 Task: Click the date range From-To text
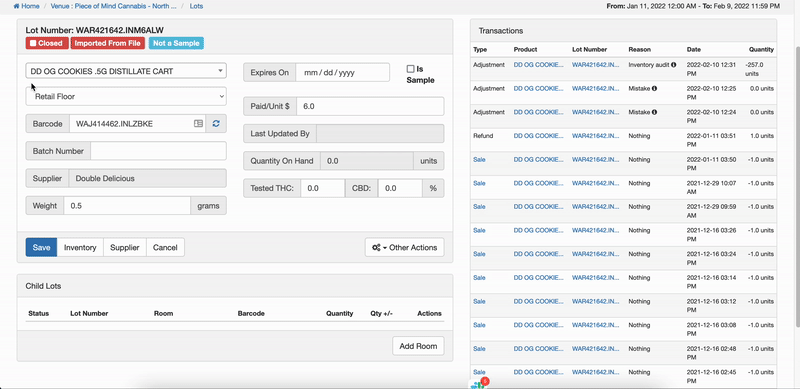(693, 7)
